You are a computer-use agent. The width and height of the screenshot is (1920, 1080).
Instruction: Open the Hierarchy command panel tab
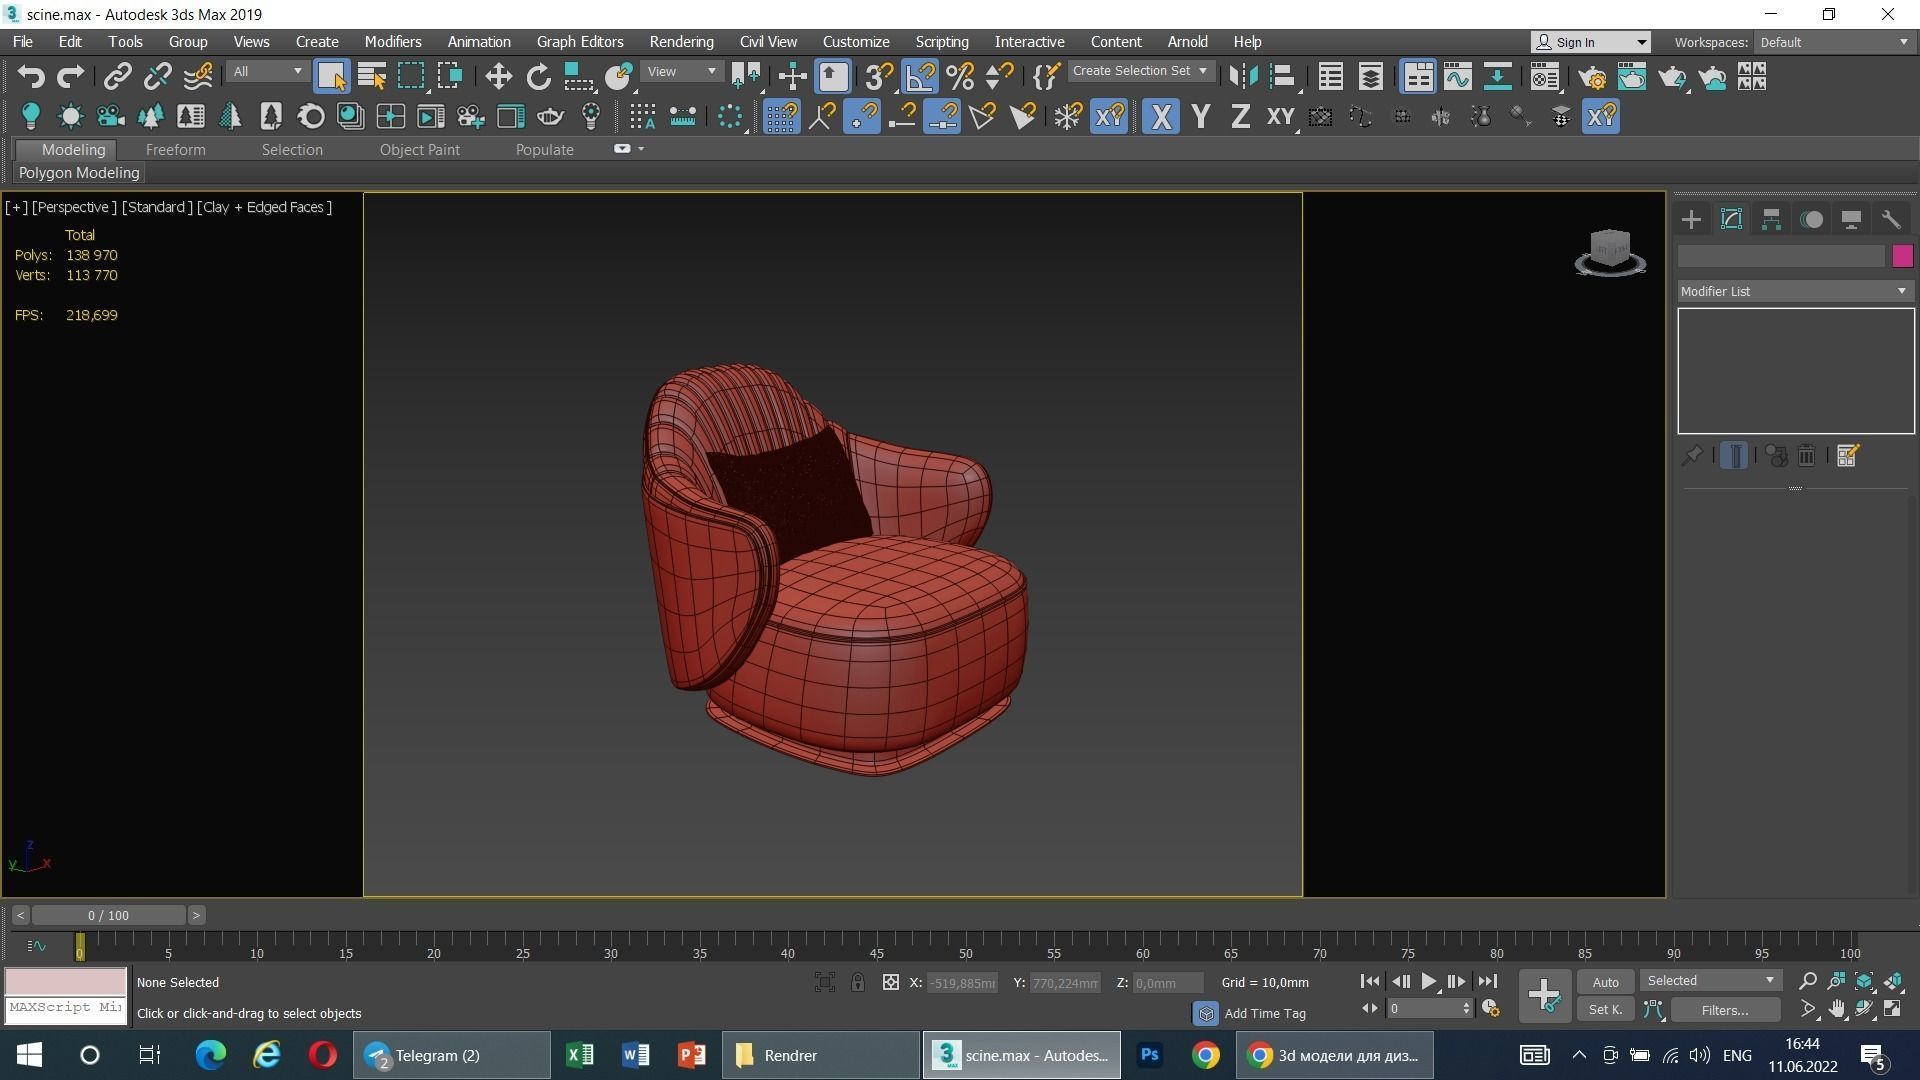pos(1771,220)
